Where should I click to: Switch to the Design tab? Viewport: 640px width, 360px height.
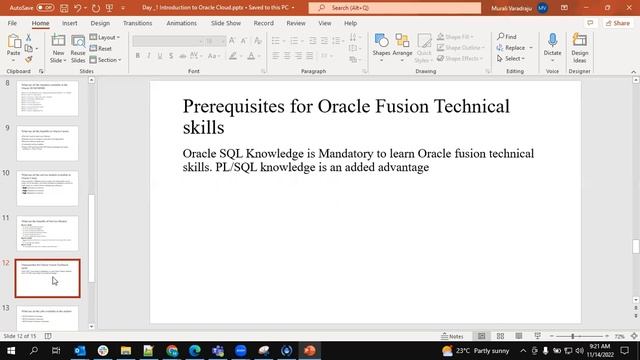click(x=100, y=23)
